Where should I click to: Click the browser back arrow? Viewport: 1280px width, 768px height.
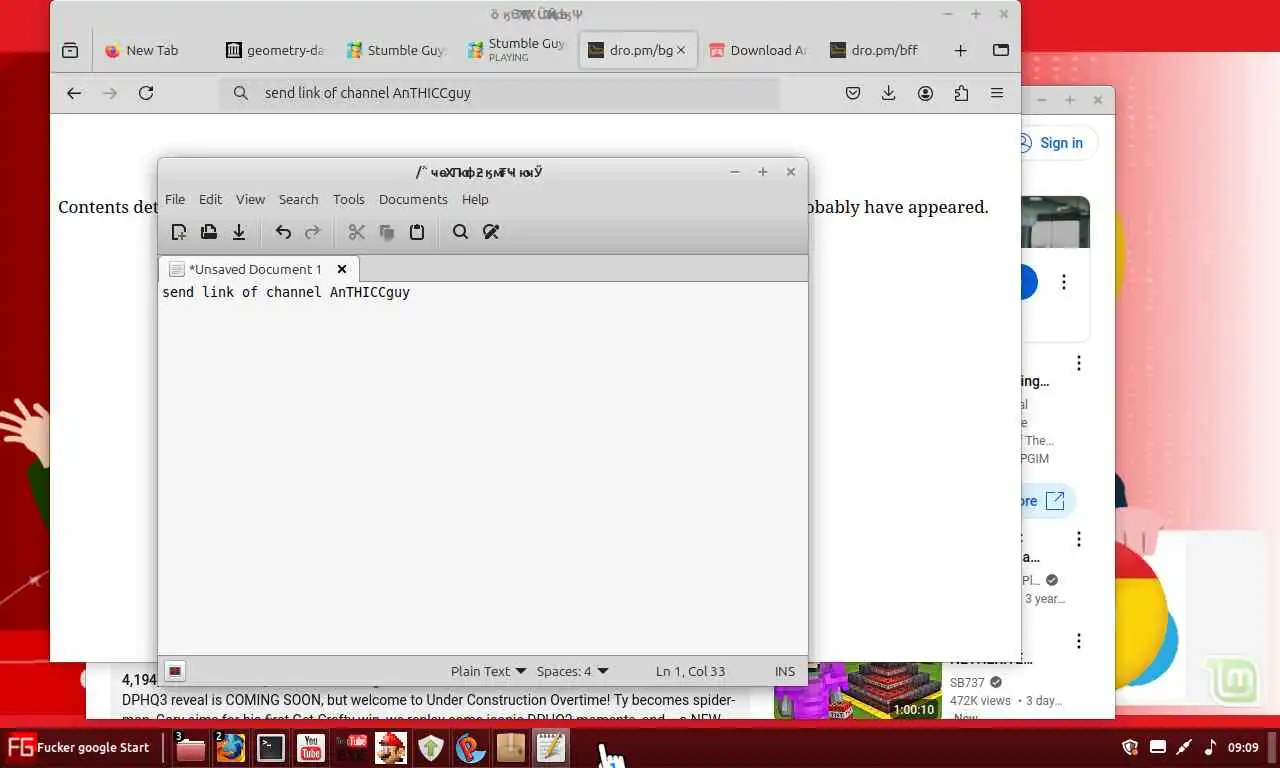[x=74, y=93]
